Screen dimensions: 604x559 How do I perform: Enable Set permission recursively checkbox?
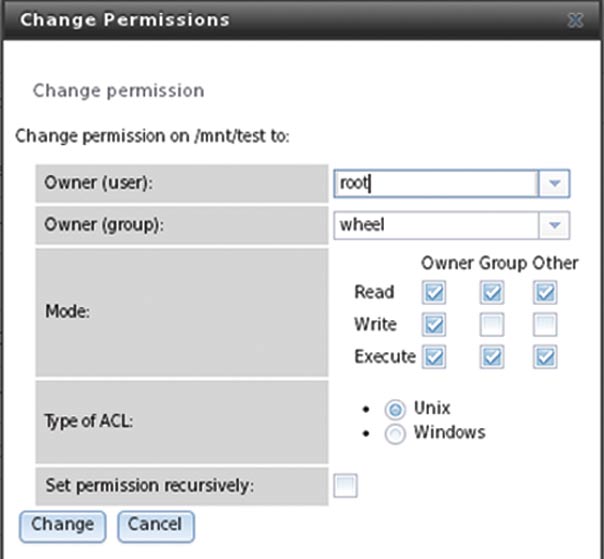345,486
